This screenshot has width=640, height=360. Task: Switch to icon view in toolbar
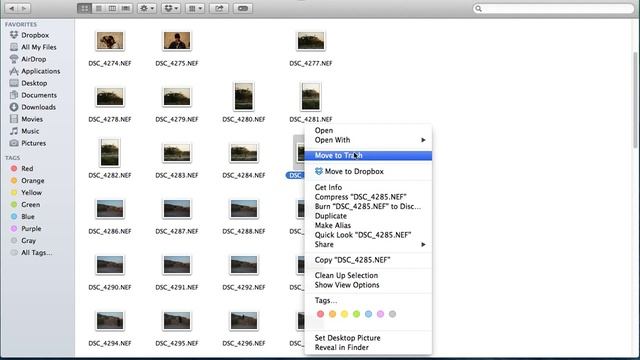point(84,8)
